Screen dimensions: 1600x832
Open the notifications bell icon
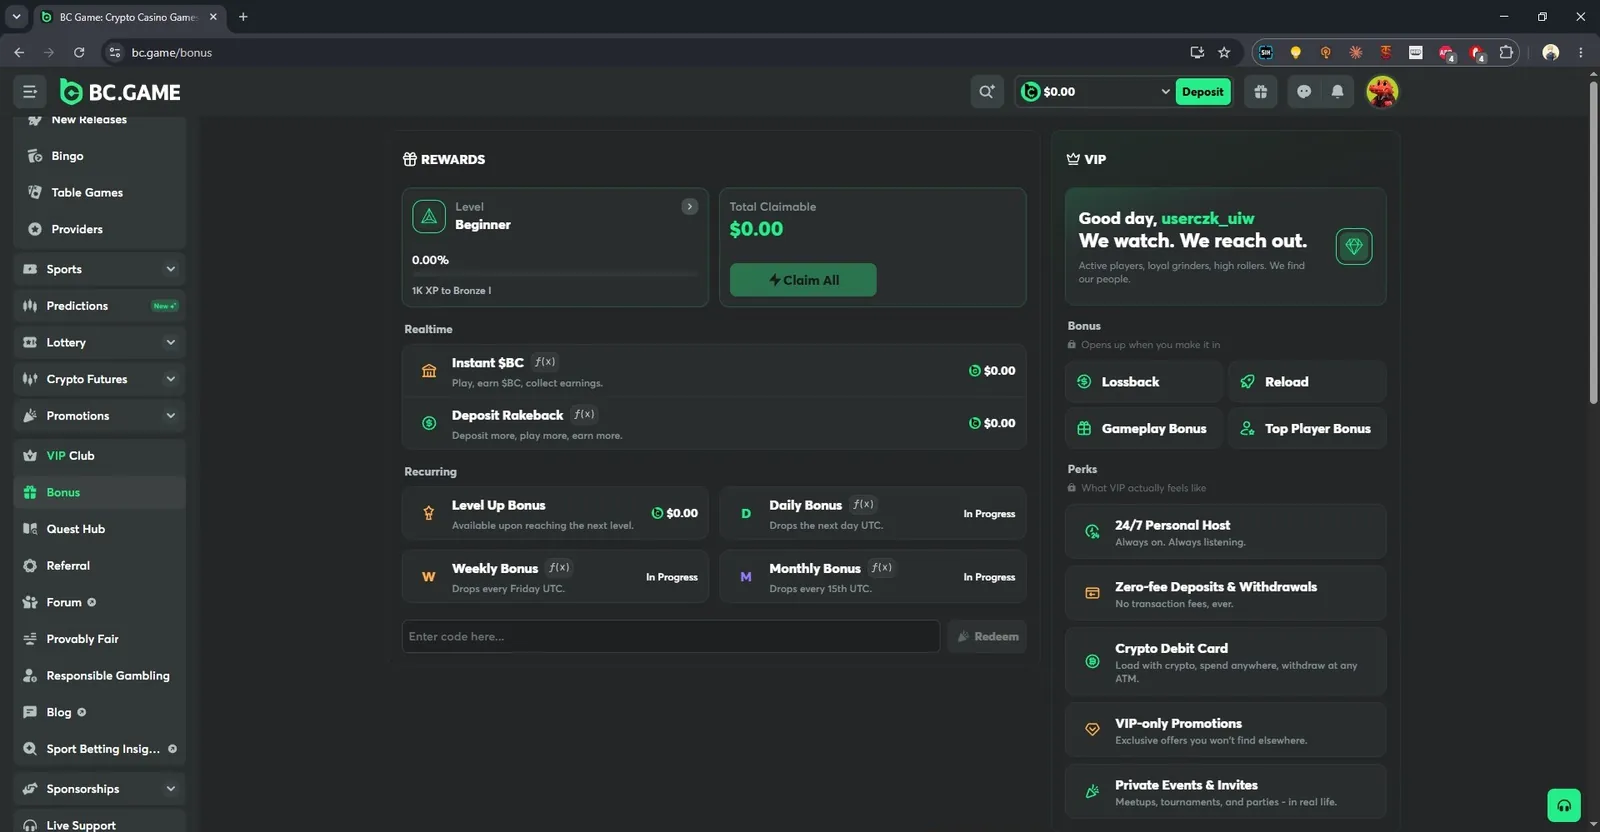click(1337, 92)
